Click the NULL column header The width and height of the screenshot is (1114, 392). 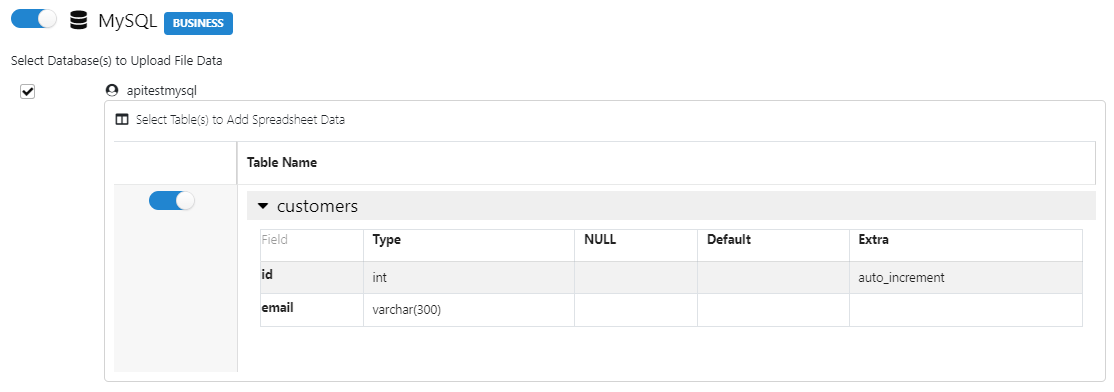600,240
